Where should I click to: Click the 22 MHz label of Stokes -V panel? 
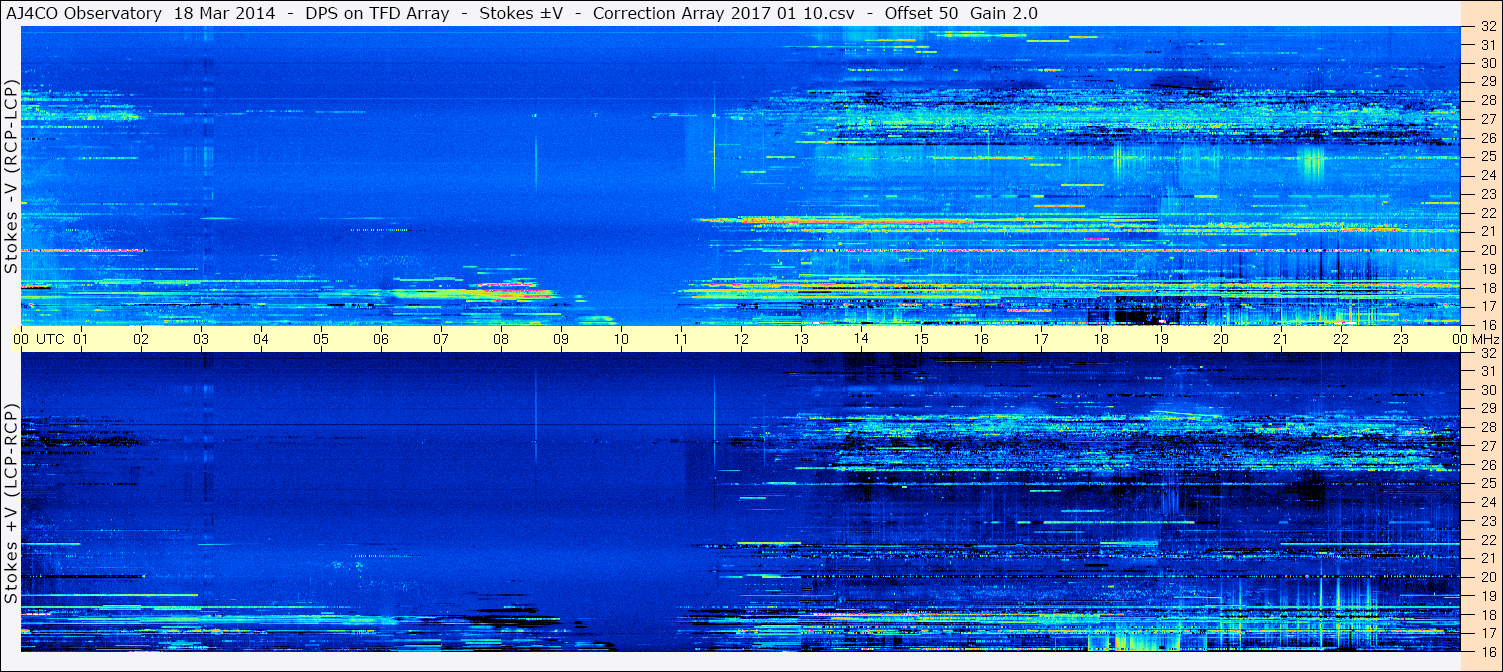coord(1488,212)
